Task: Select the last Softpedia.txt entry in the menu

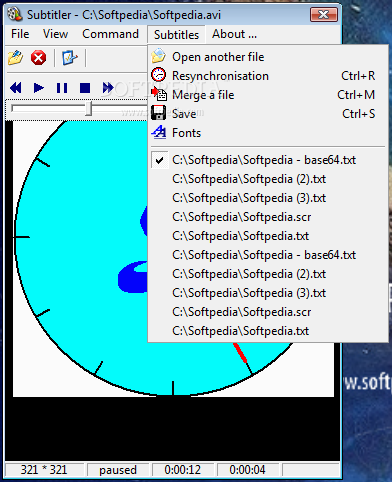Action: tap(268, 331)
